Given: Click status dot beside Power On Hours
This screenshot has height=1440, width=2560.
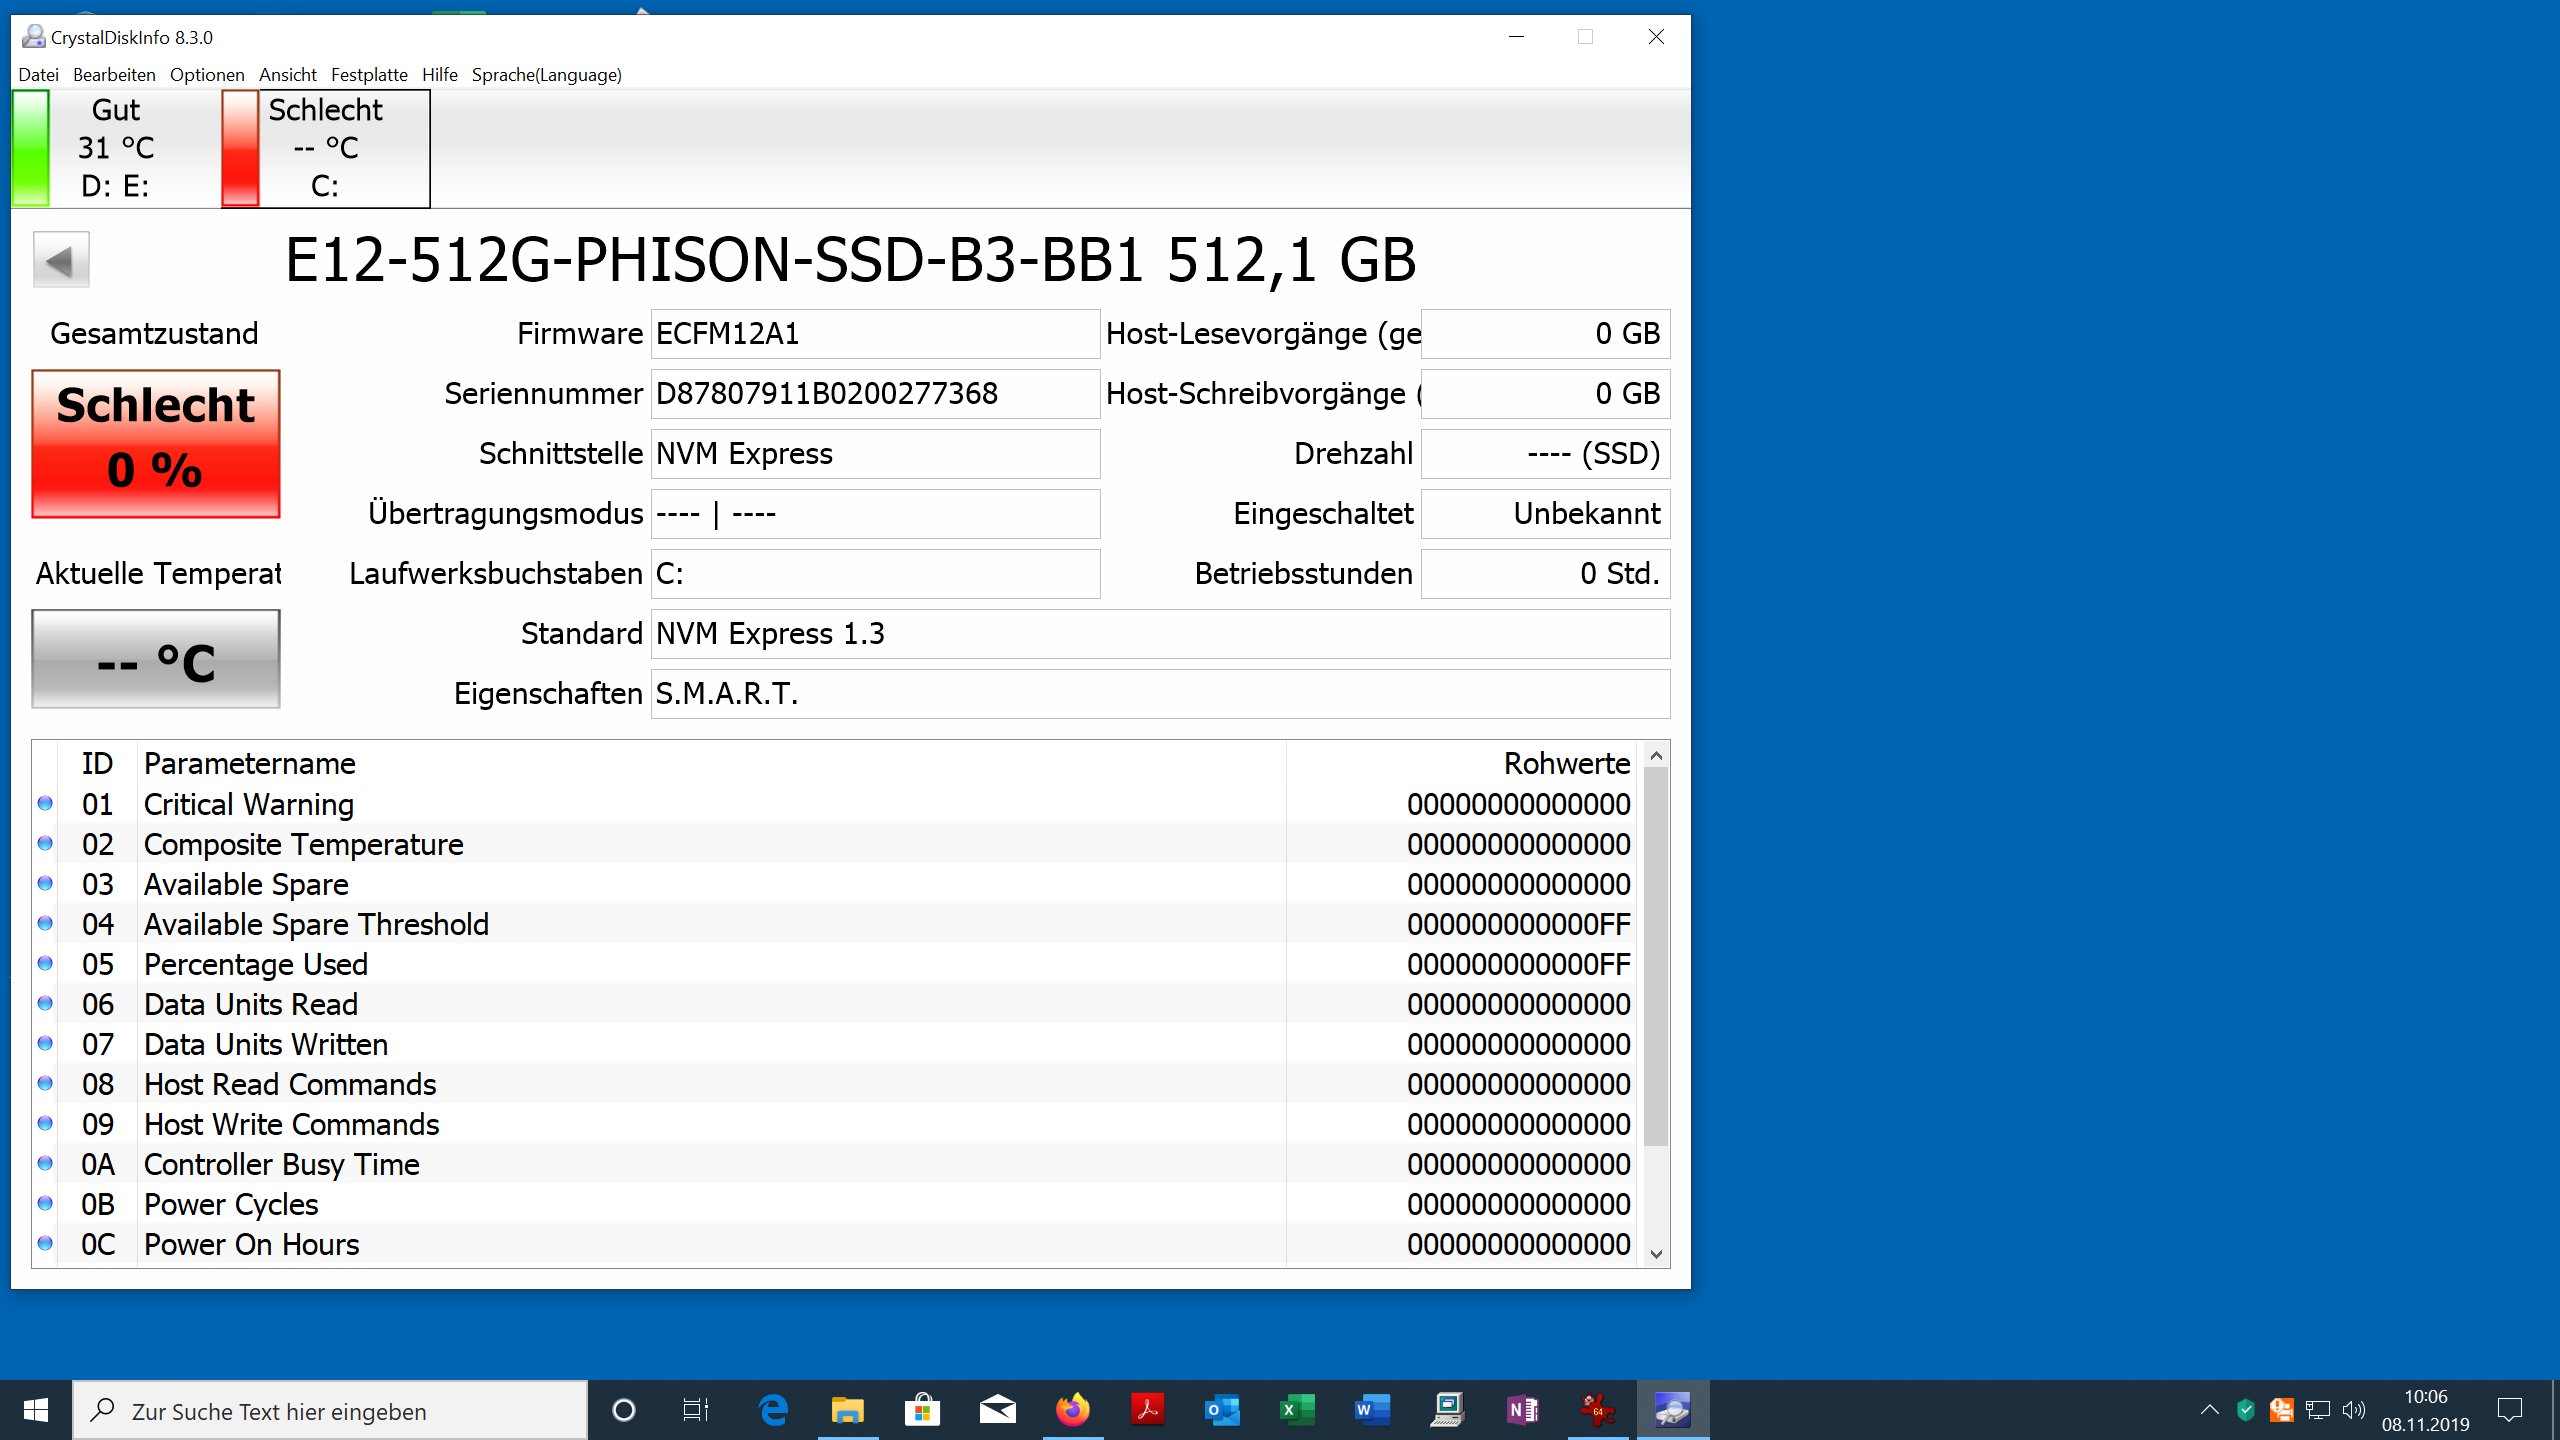Looking at the screenshot, I should 45,1243.
